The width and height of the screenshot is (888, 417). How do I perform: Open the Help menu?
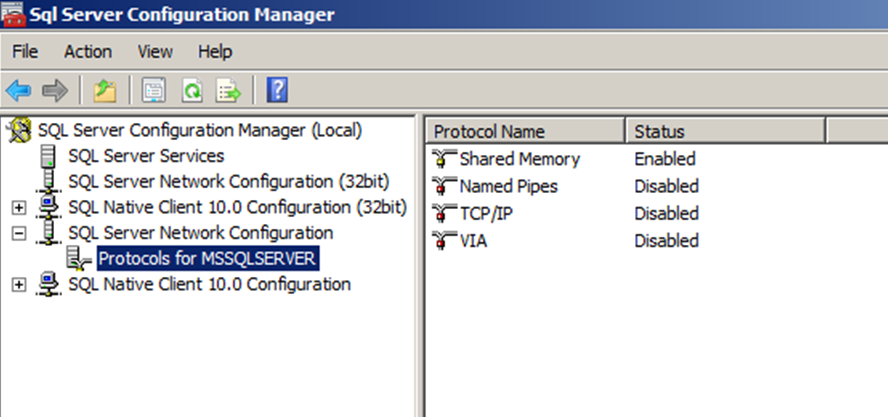(x=215, y=52)
